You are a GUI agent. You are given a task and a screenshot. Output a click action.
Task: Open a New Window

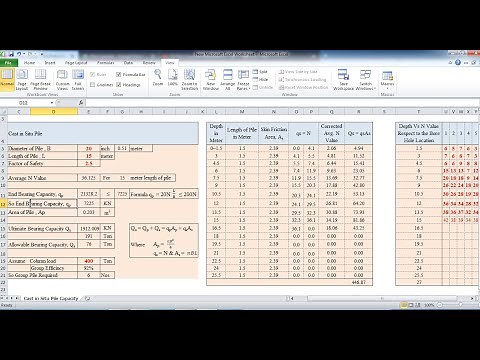click(211, 79)
